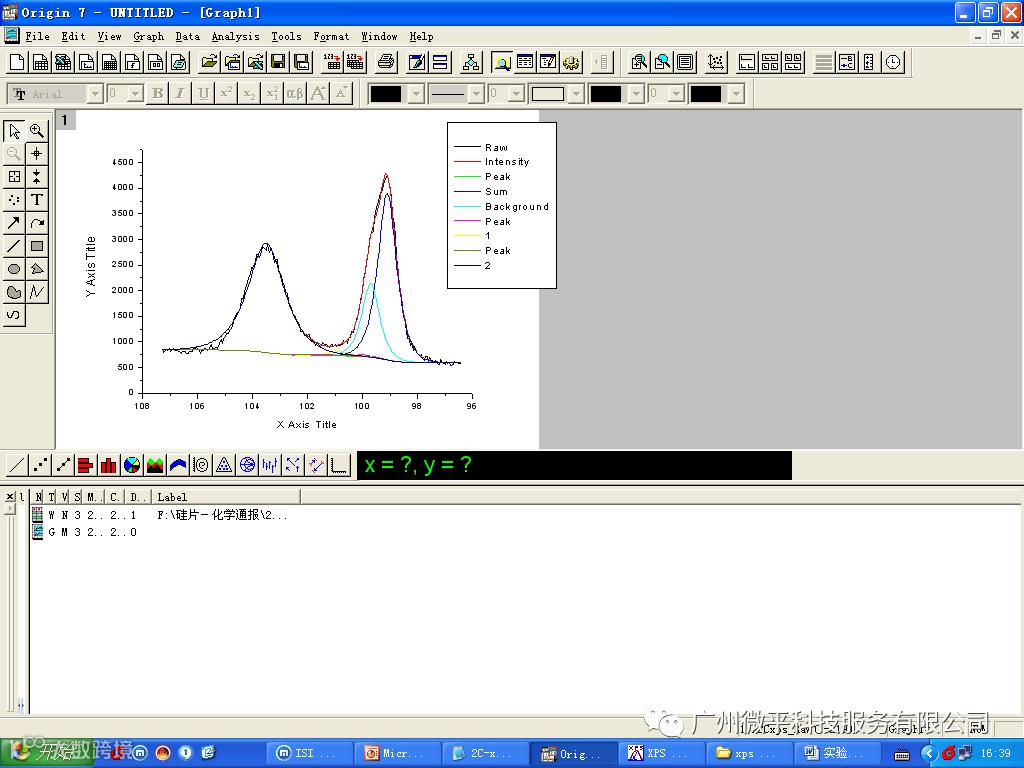Select the G M graph window row
The image size is (1024, 768).
pos(85,532)
